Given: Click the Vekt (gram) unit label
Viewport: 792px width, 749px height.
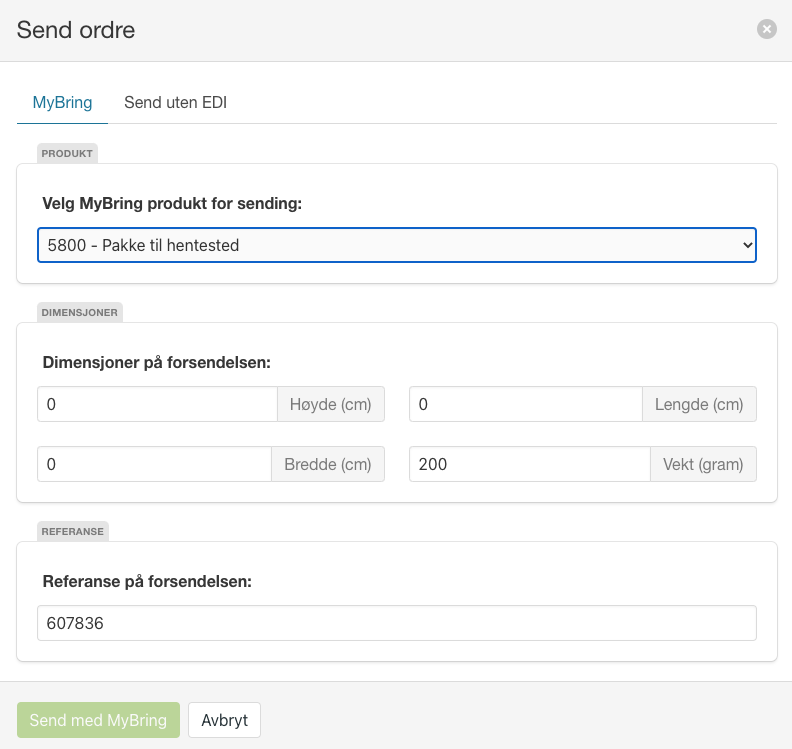Looking at the screenshot, I should [x=703, y=464].
